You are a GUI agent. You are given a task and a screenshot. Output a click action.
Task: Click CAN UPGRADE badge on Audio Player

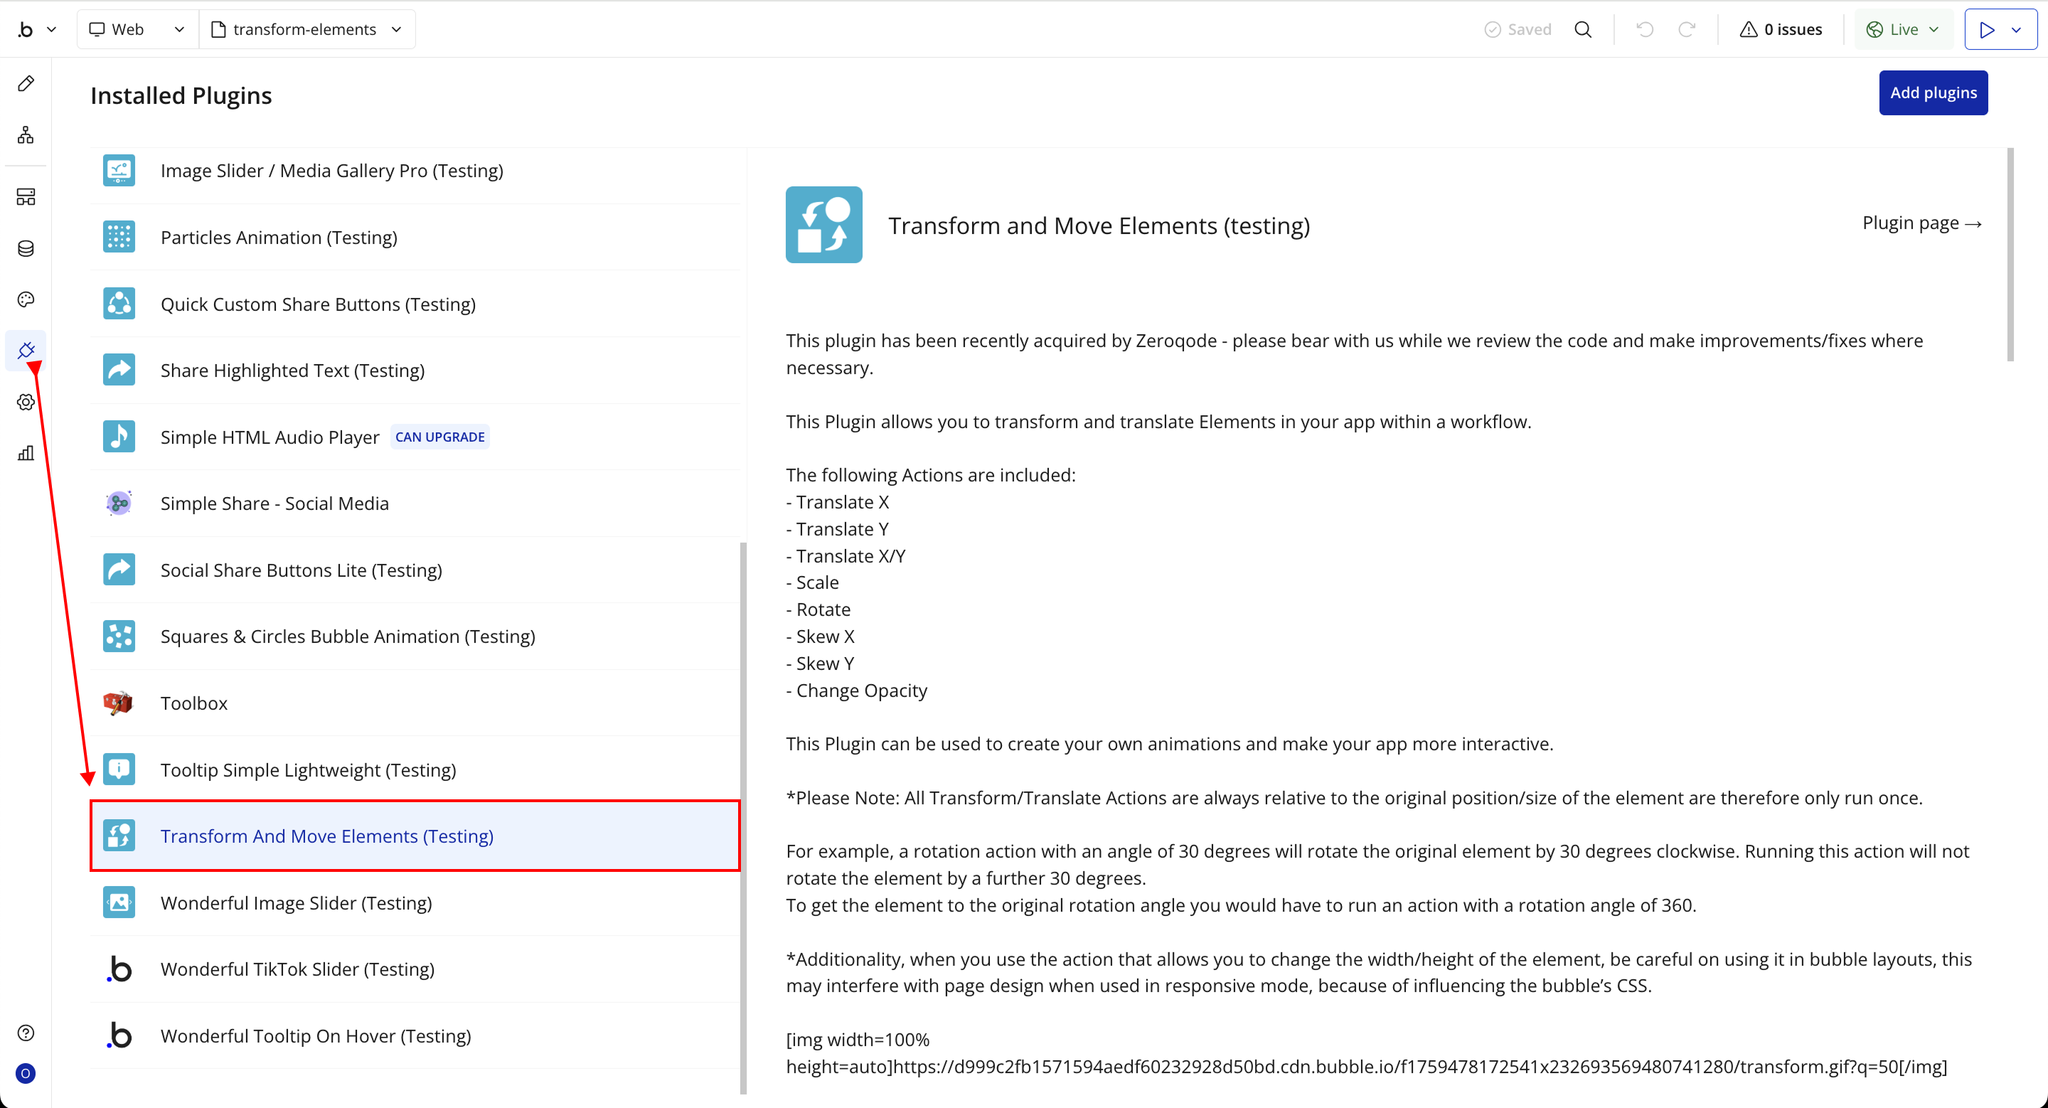[440, 437]
